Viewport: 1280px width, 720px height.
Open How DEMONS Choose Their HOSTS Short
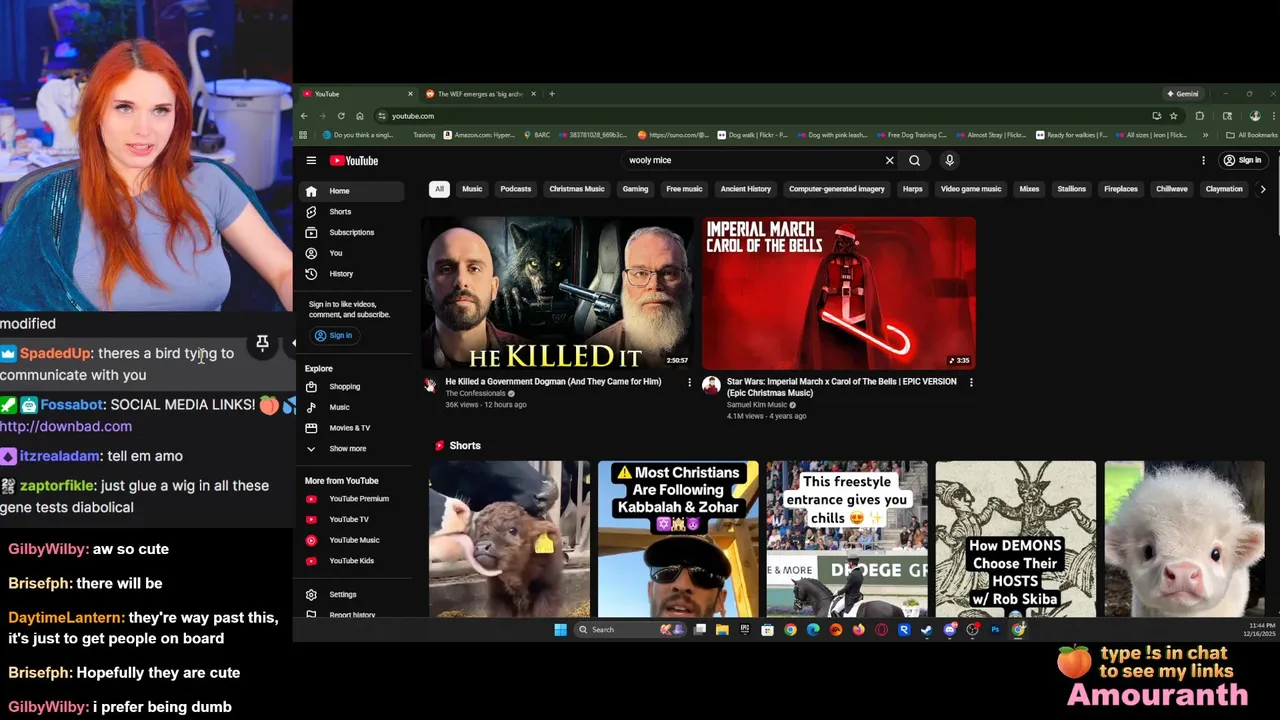[x=1015, y=539]
